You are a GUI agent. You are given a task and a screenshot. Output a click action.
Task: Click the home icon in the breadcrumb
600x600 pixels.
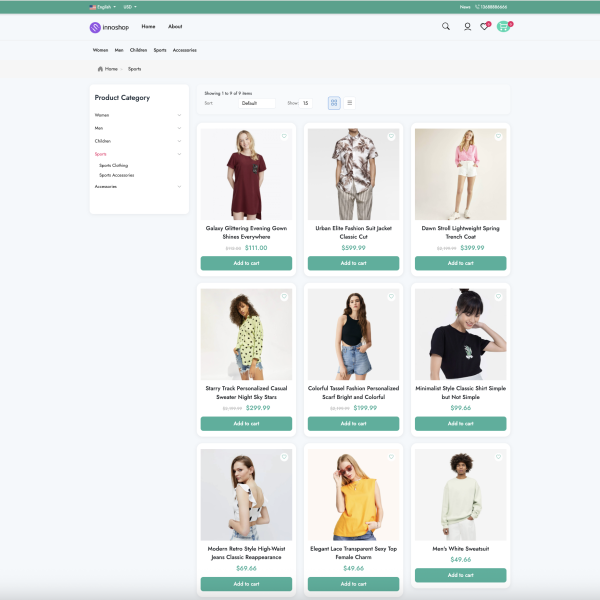pos(101,69)
